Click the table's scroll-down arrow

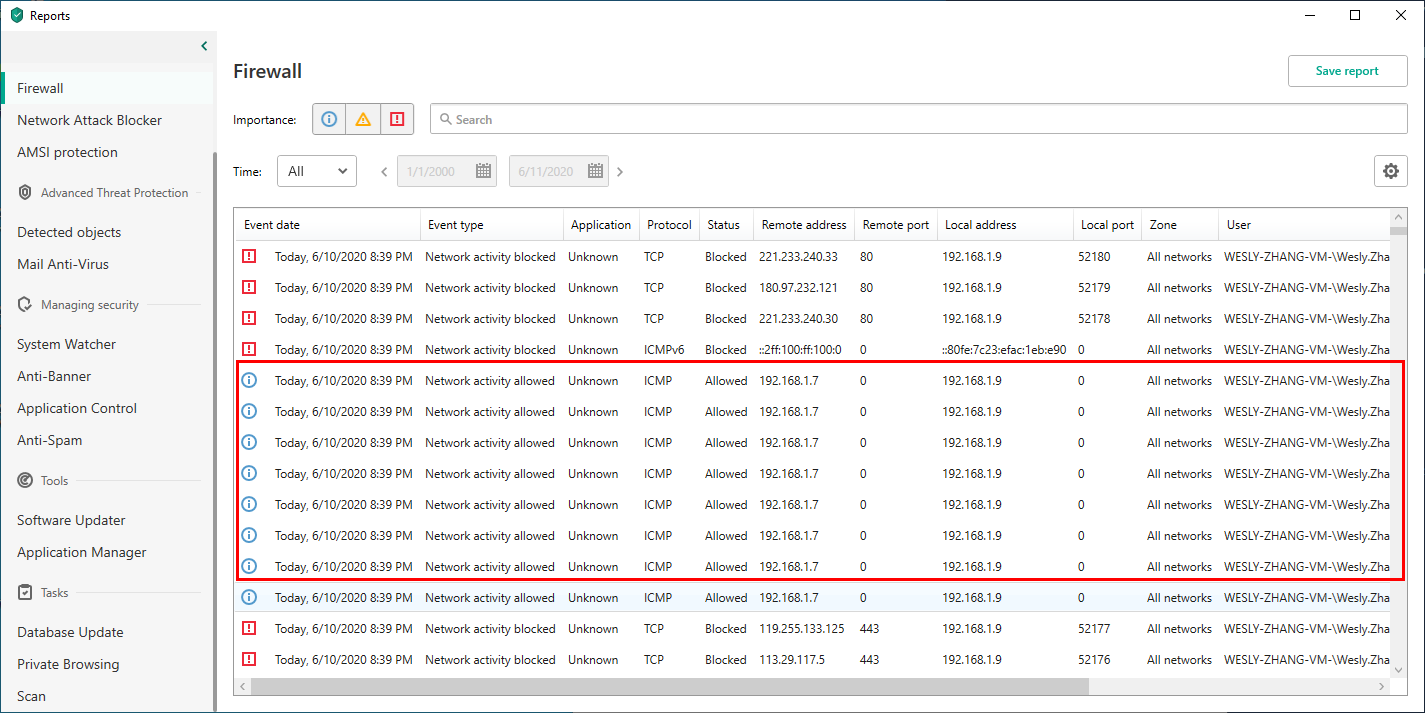tap(1399, 671)
